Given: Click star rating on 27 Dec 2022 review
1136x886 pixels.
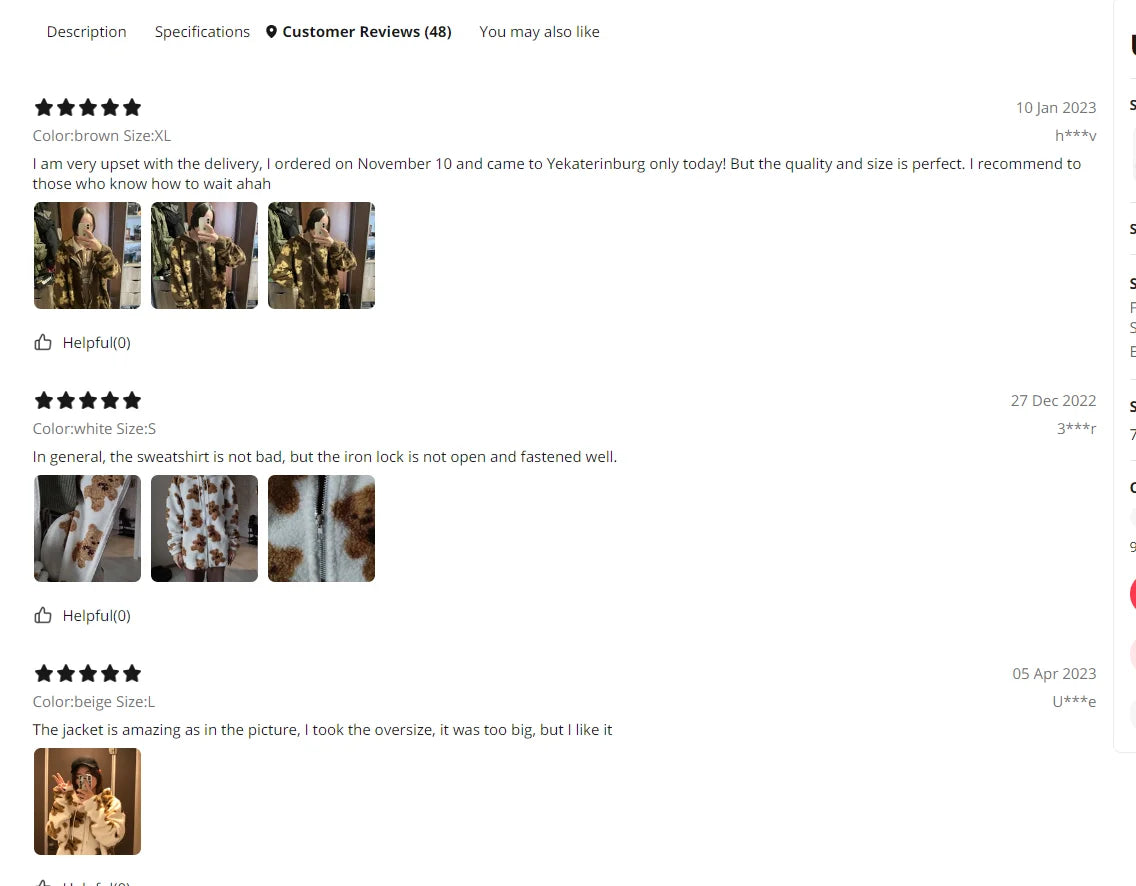Looking at the screenshot, I should point(88,400).
